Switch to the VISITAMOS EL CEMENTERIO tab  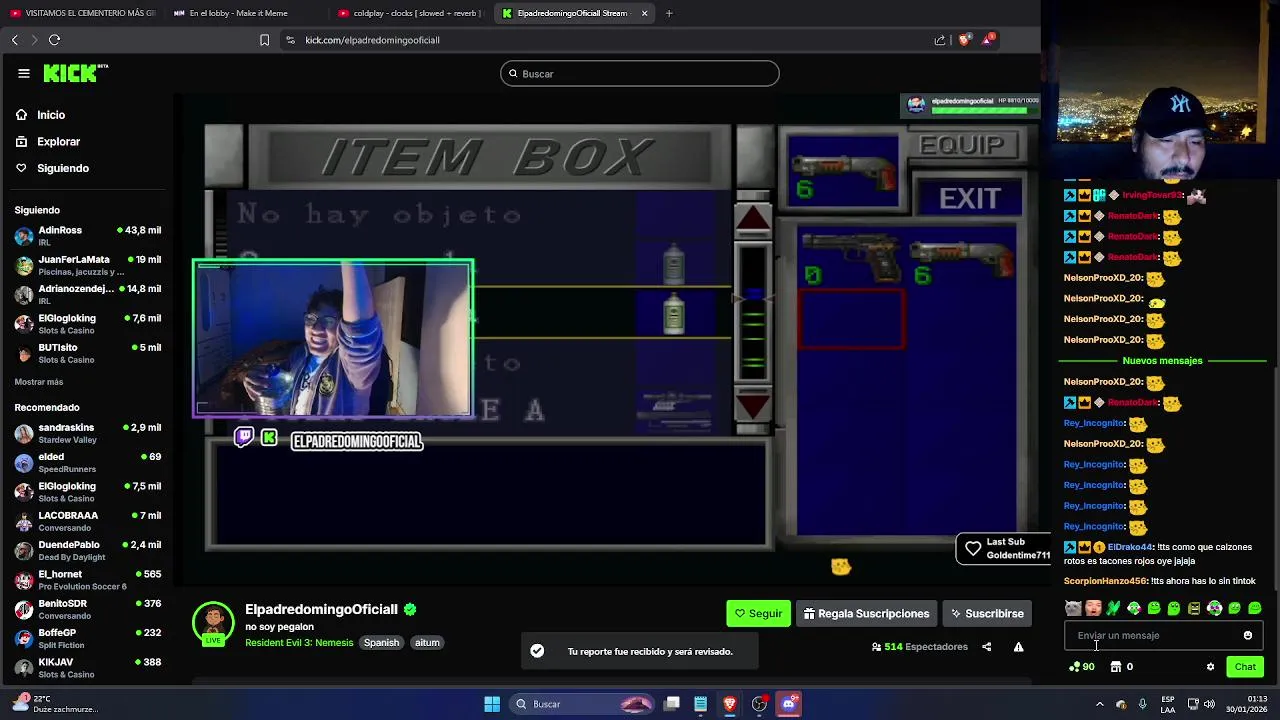[x=83, y=13]
